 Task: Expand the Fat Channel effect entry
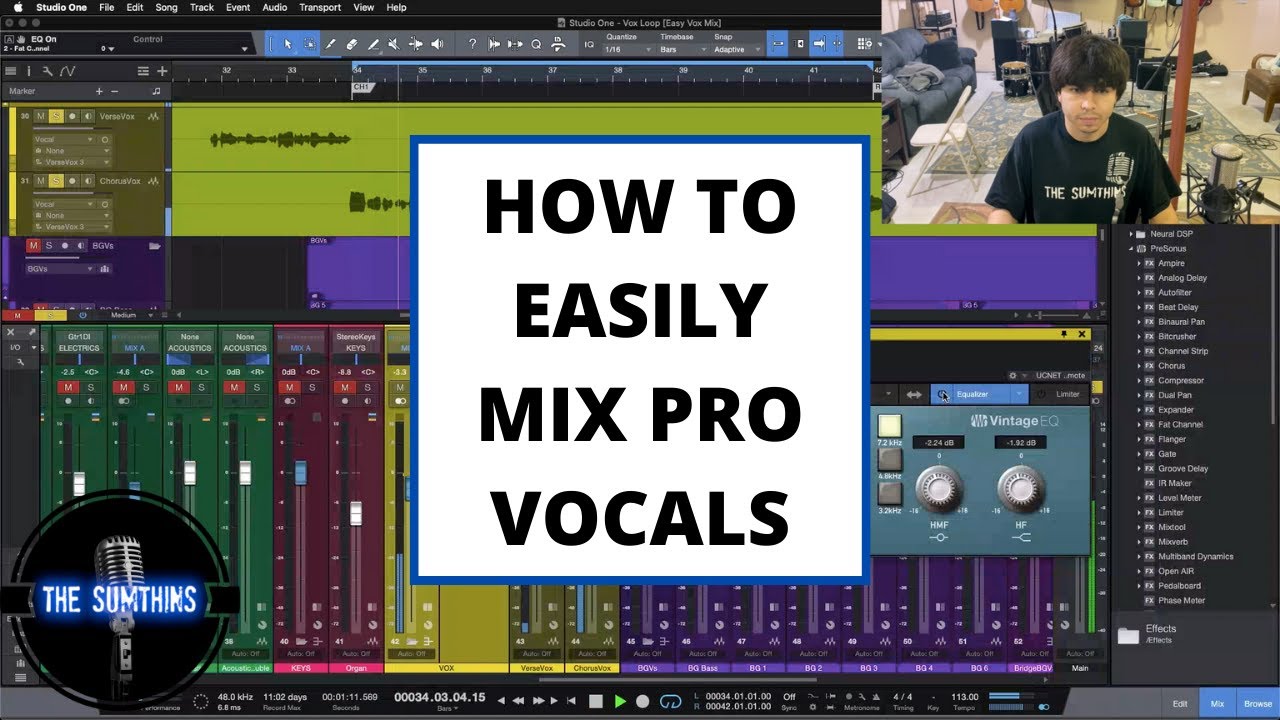(1138, 424)
